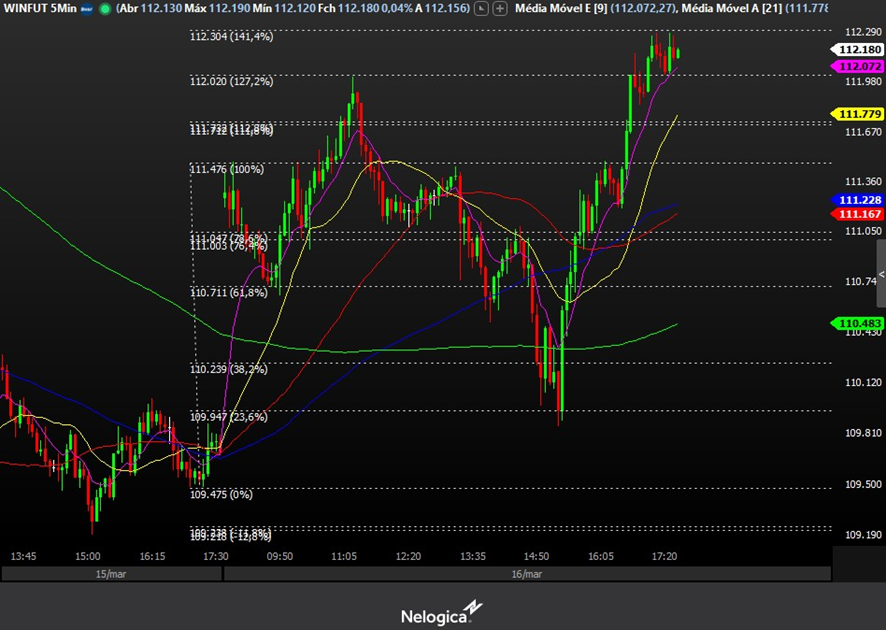The height and width of the screenshot is (630, 886).
Task: Click the 15/mar date bar
Action: tap(111, 574)
